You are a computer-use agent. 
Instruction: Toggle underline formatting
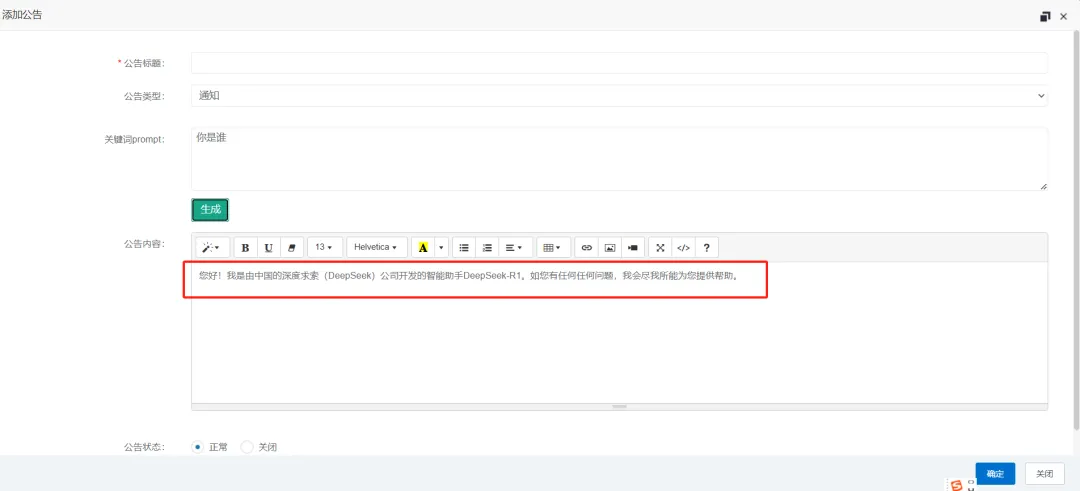pyautogui.click(x=269, y=247)
